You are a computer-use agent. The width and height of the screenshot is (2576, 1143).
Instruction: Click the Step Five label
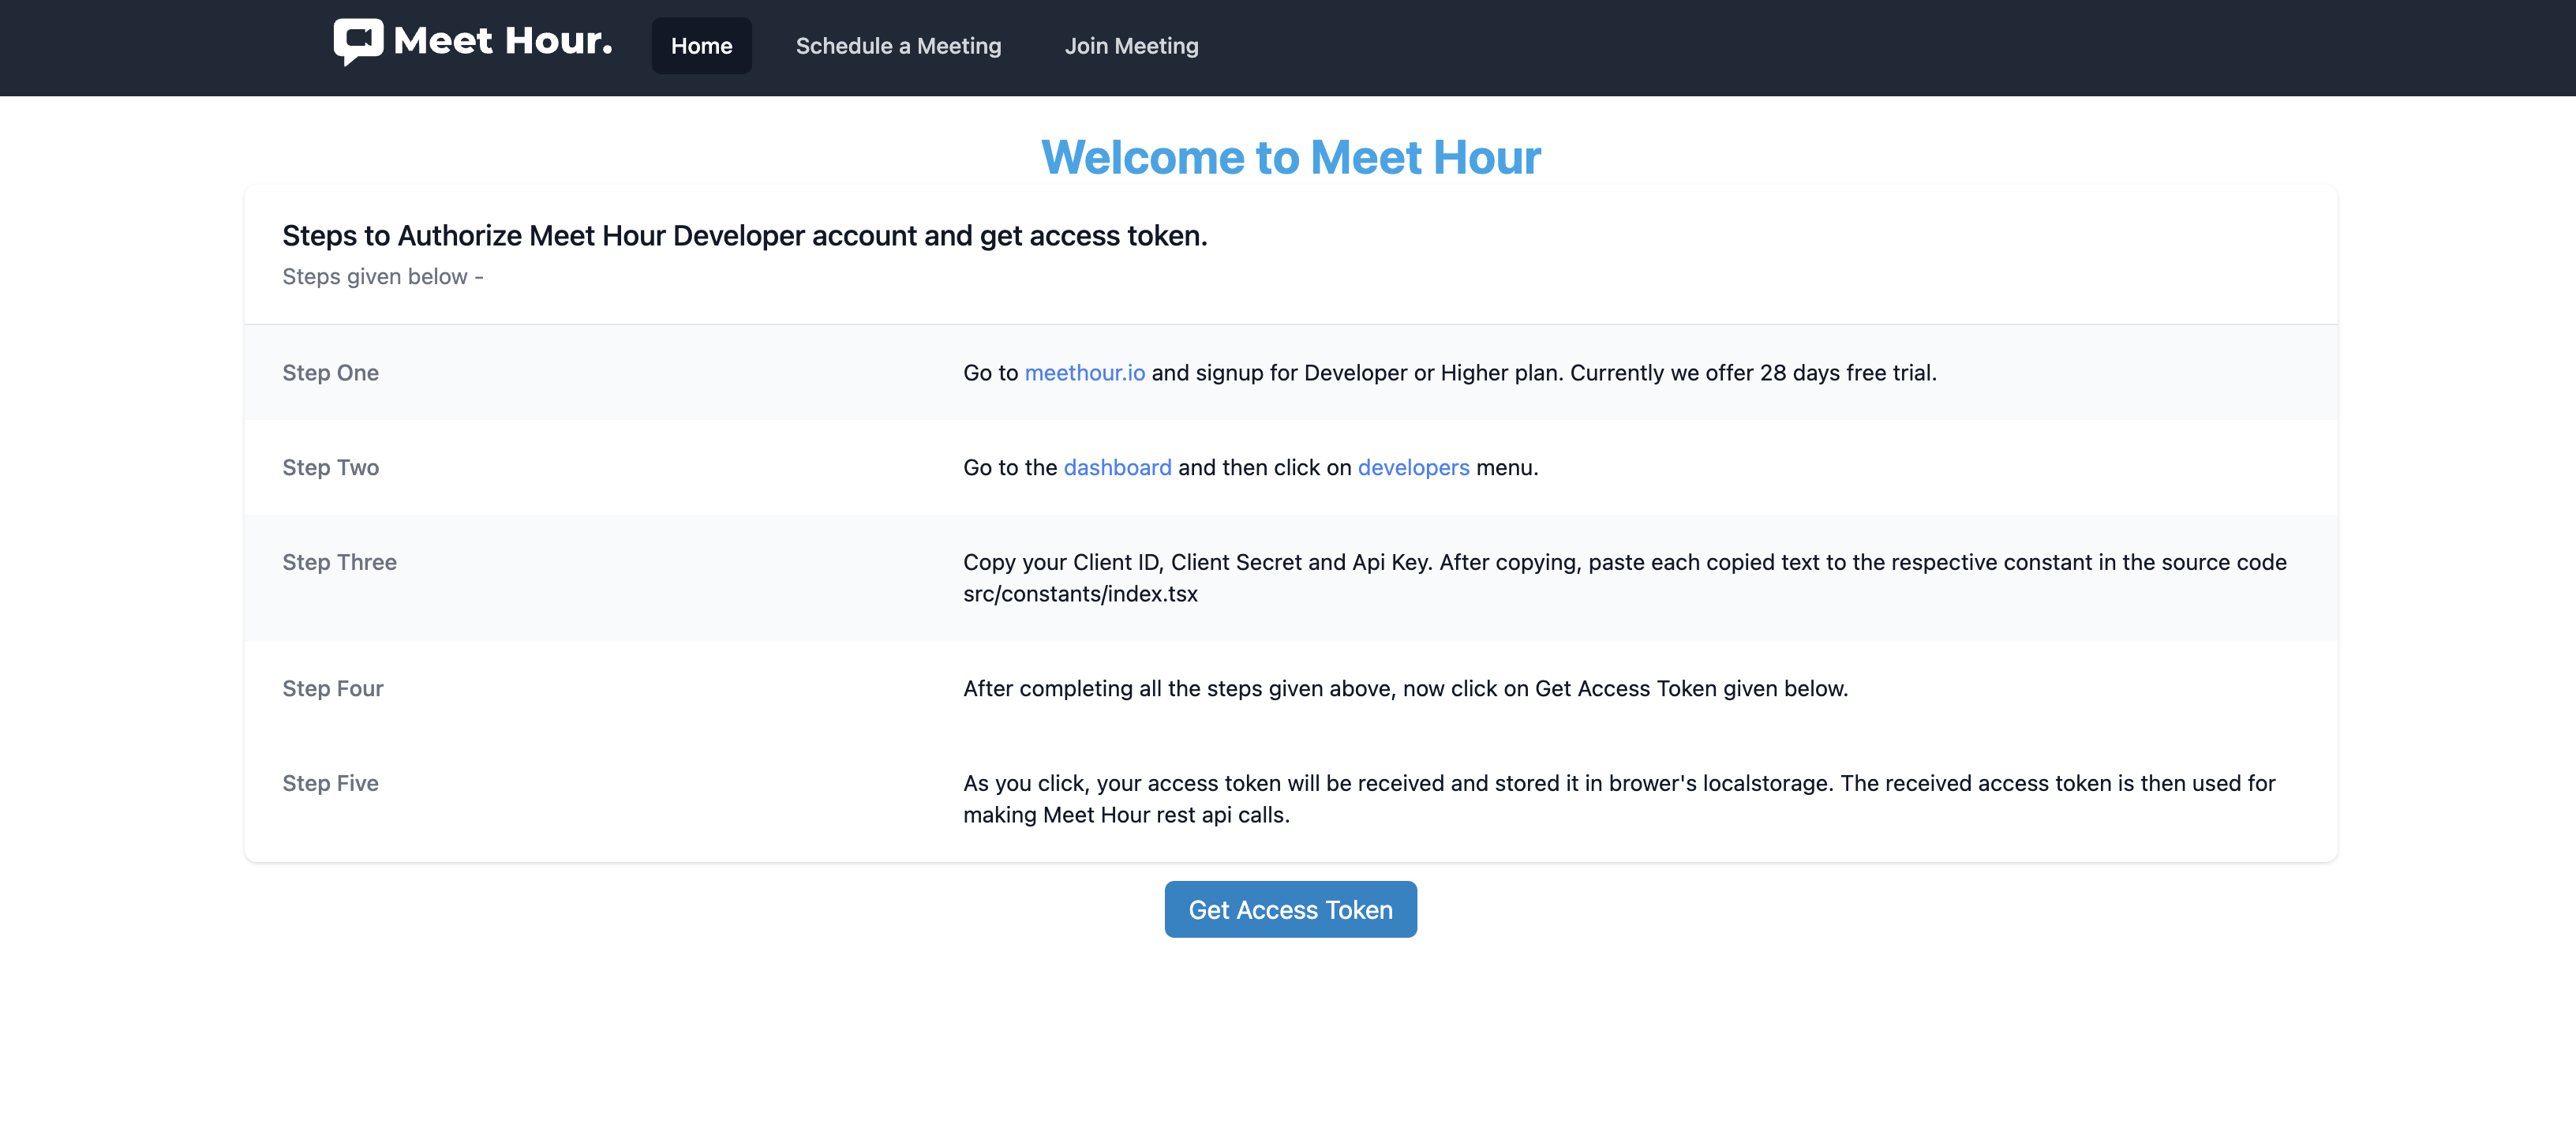[330, 784]
